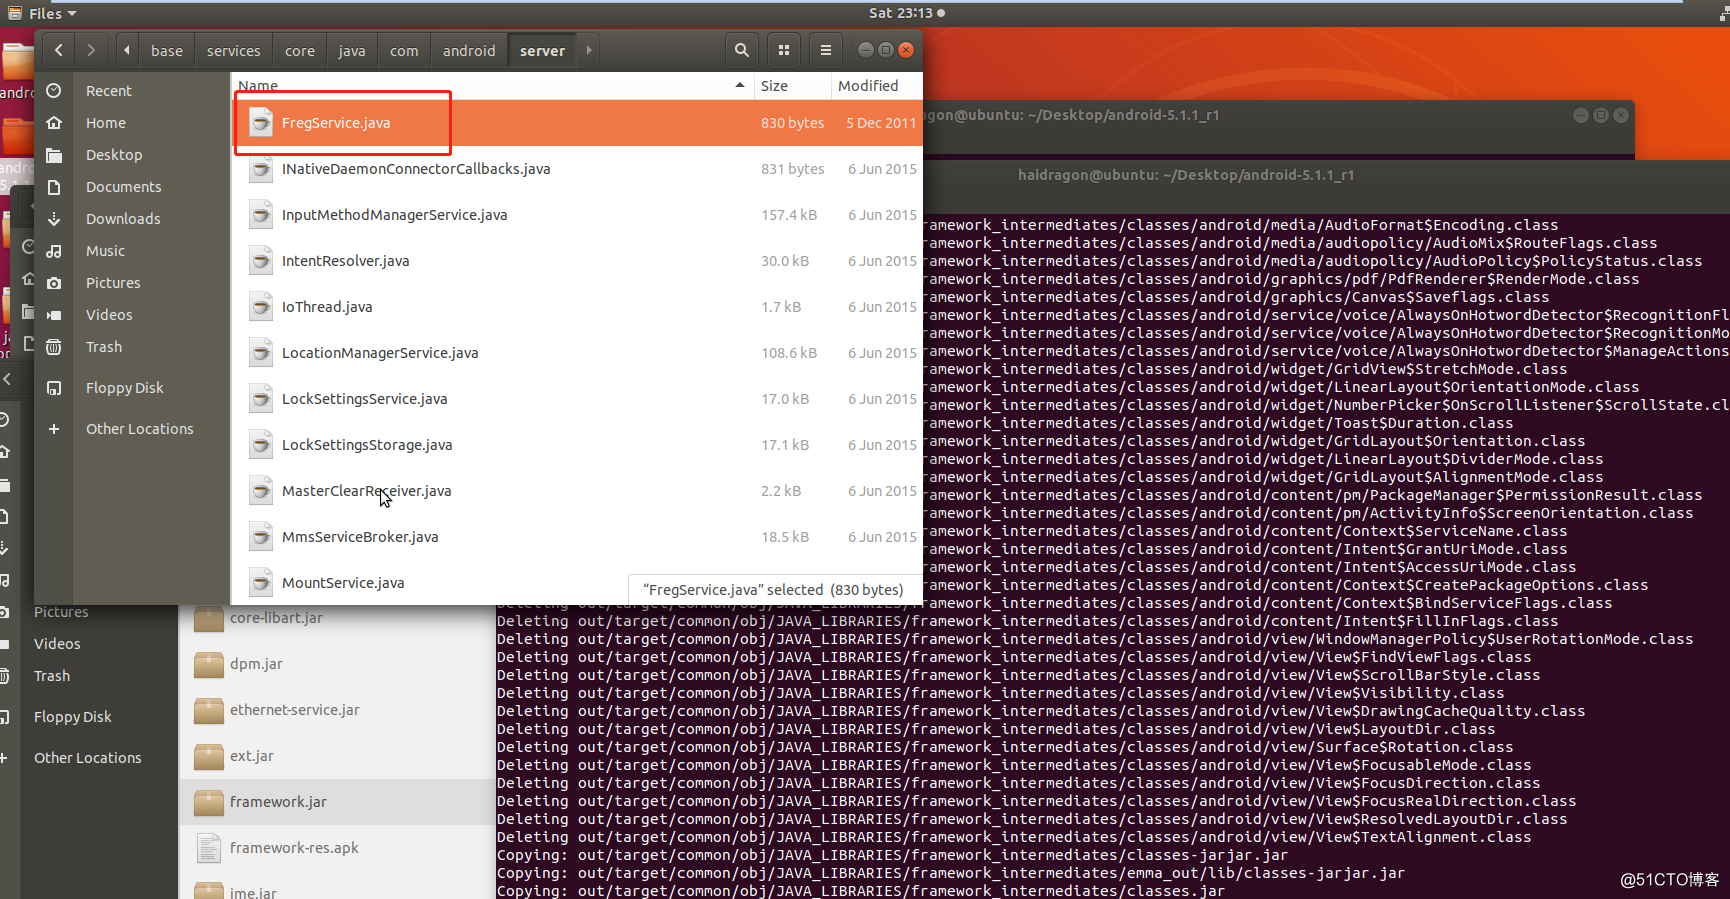Navigate to 'android' path segment
Viewport: 1730px width, 899px height.
coord(469,51)
